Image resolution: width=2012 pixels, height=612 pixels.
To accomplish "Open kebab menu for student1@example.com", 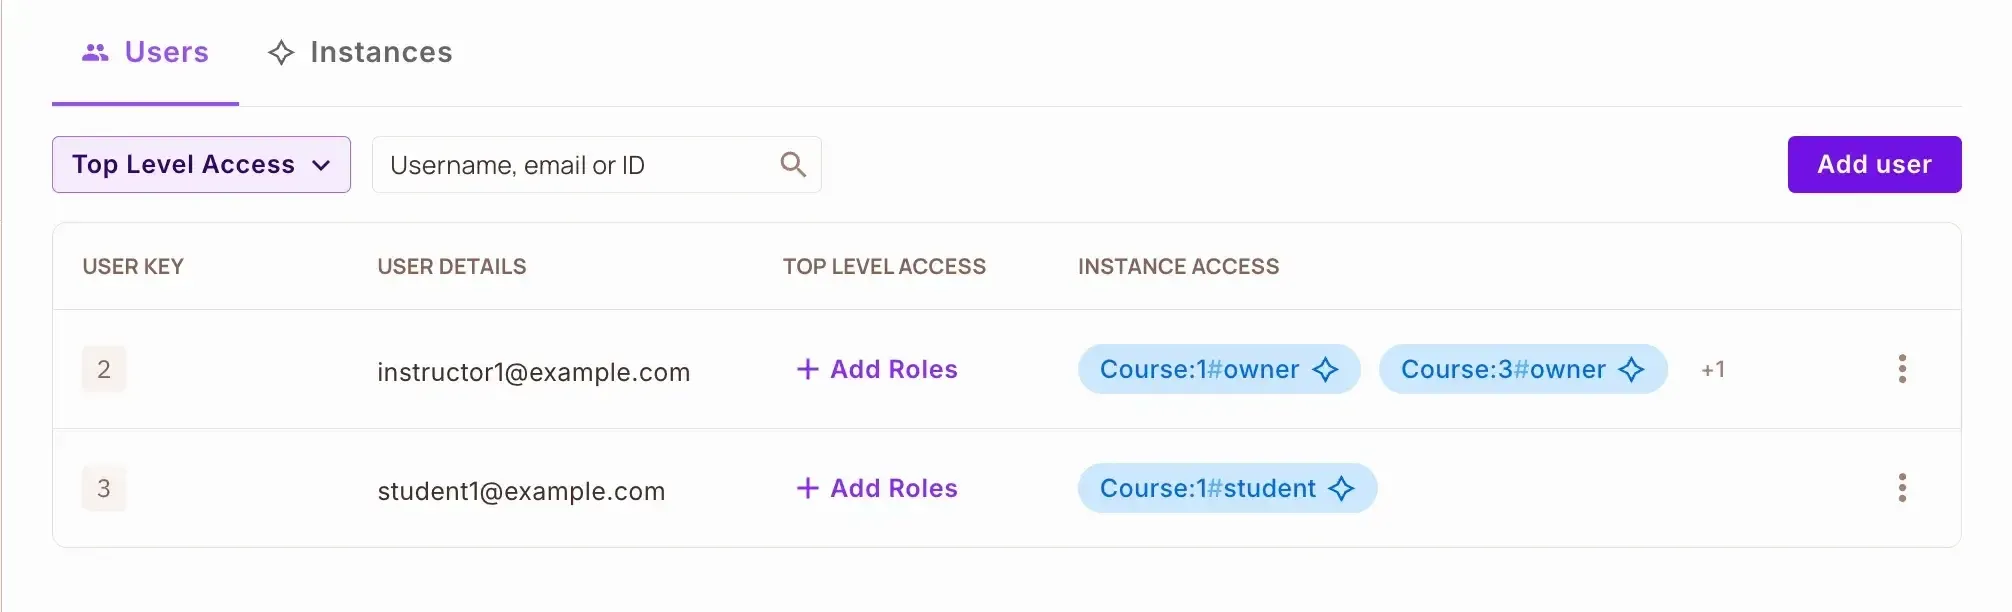I will (x=1902, y=488).
